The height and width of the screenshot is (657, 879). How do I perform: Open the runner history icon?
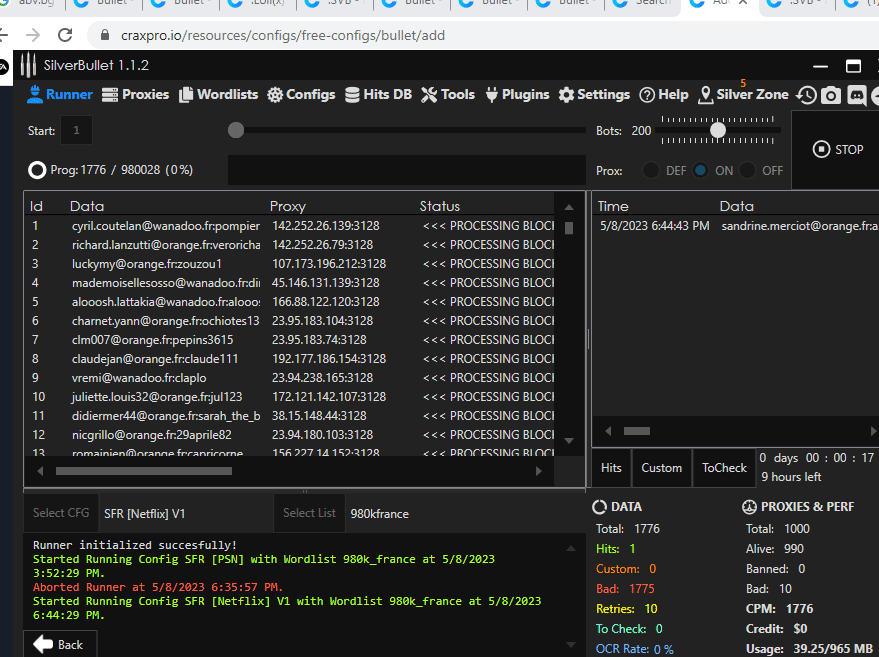pyautogui.click(x=806, y=95)
